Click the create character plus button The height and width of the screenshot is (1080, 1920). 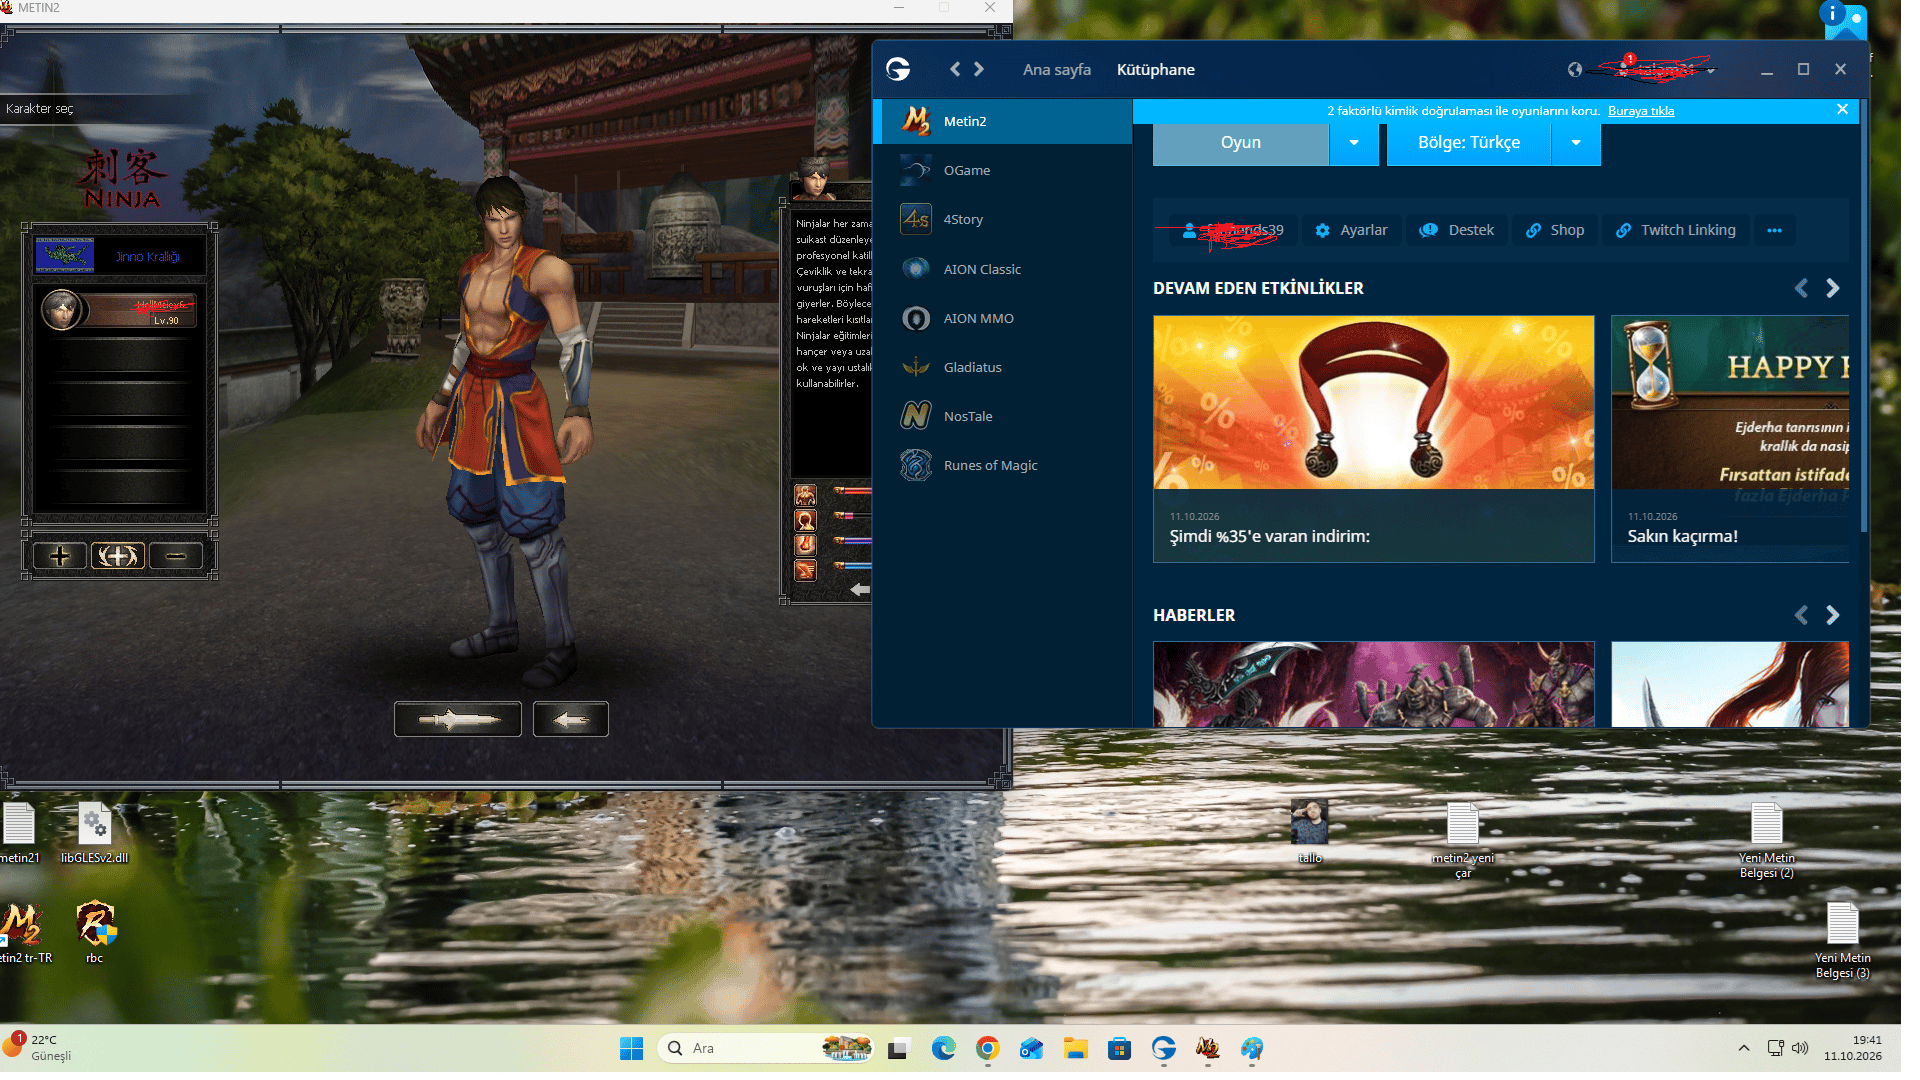point(60,556)
